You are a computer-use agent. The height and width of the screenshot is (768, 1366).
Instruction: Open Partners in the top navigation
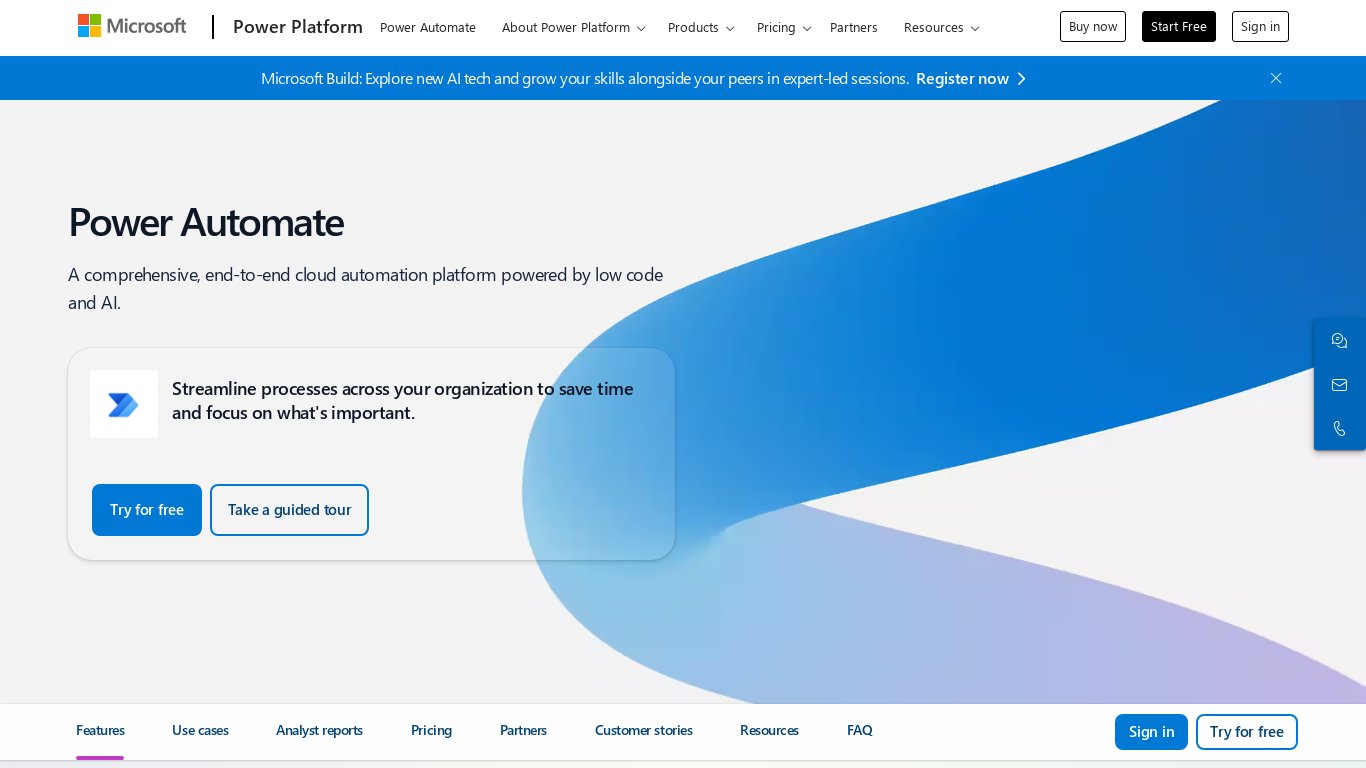(854, 27)
